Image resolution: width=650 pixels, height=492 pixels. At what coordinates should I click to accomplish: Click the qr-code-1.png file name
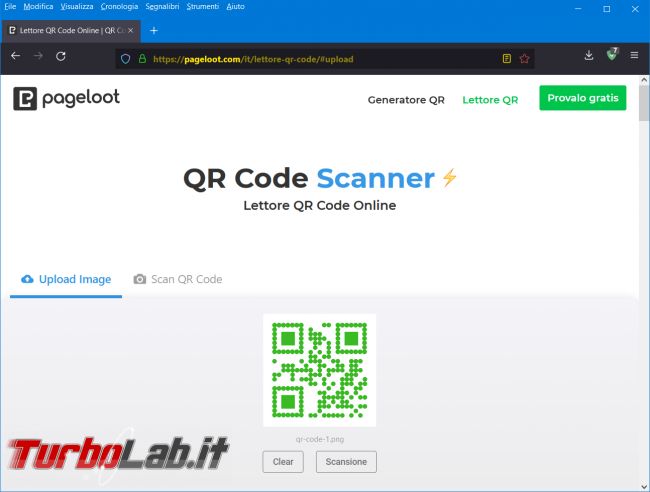click(320, 439)
